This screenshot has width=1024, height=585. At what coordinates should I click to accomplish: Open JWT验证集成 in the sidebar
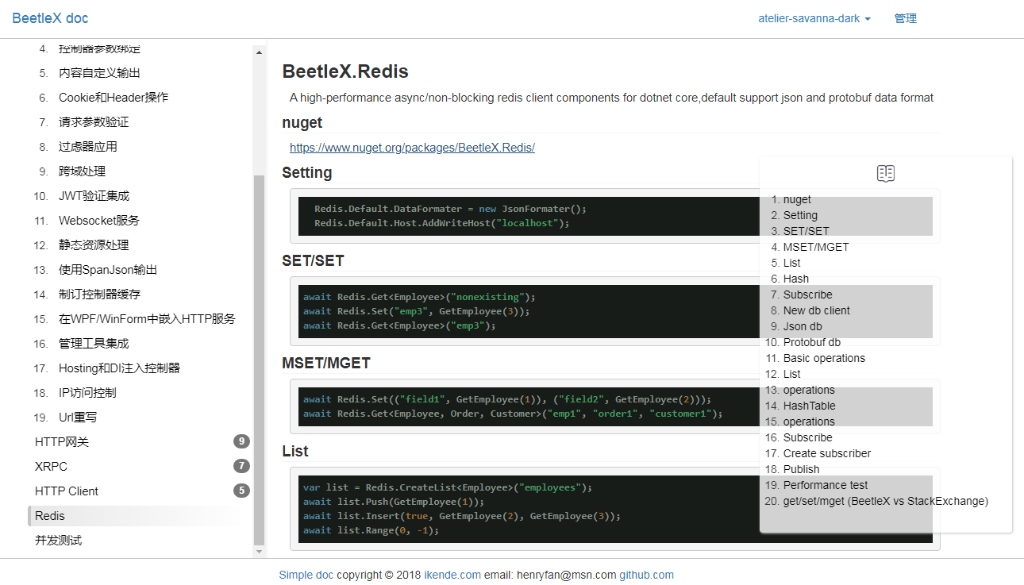pos(94,196)
